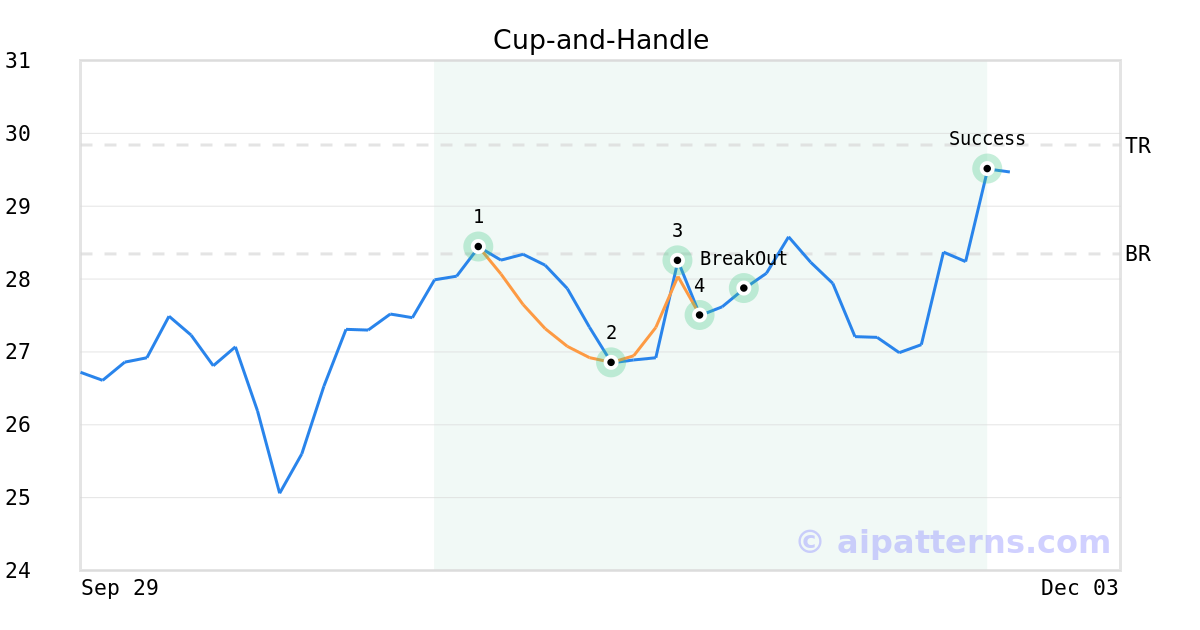Click the Success text label
The width and height of the screenshot is (1200, 630).
point(987,139)
